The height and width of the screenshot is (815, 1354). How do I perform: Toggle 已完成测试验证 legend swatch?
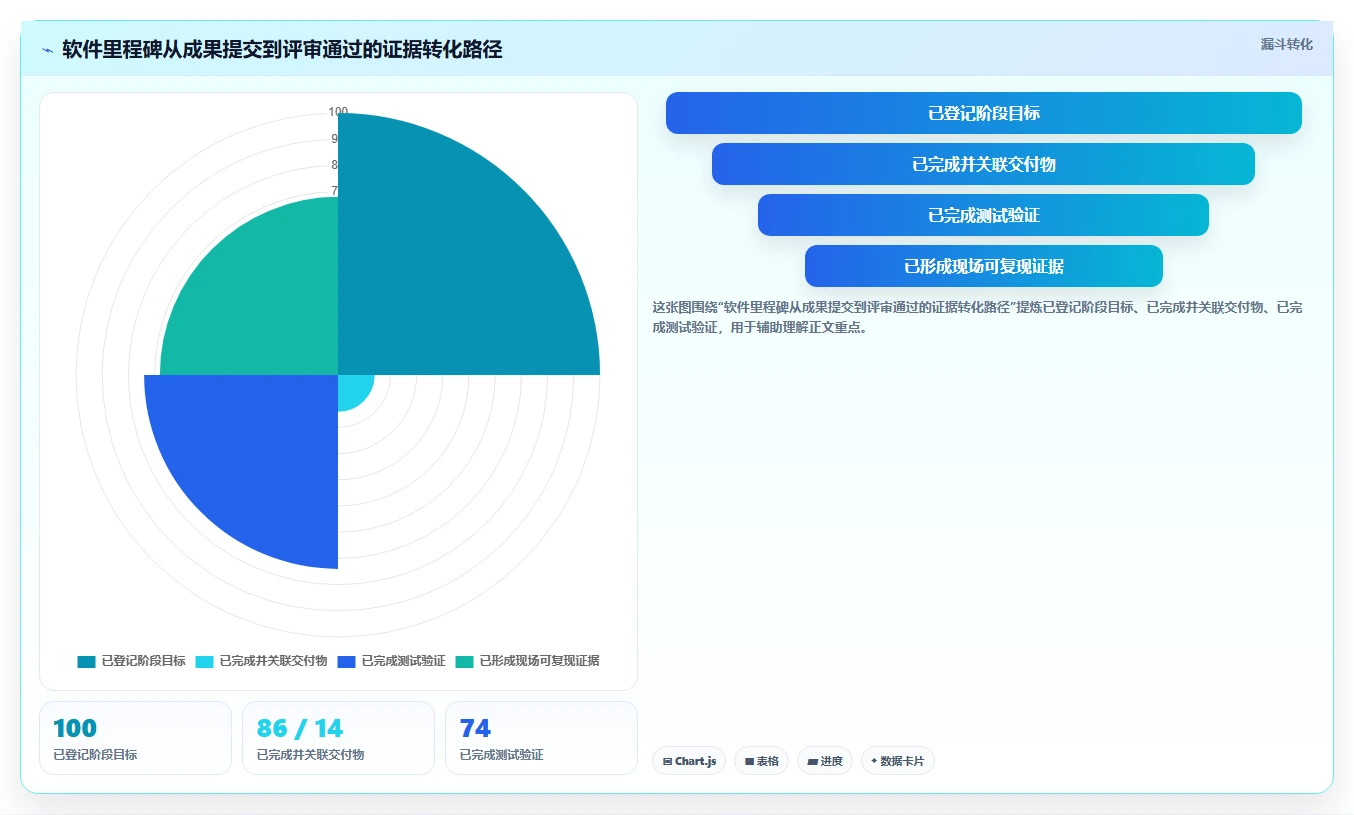[x=347, y=661]
